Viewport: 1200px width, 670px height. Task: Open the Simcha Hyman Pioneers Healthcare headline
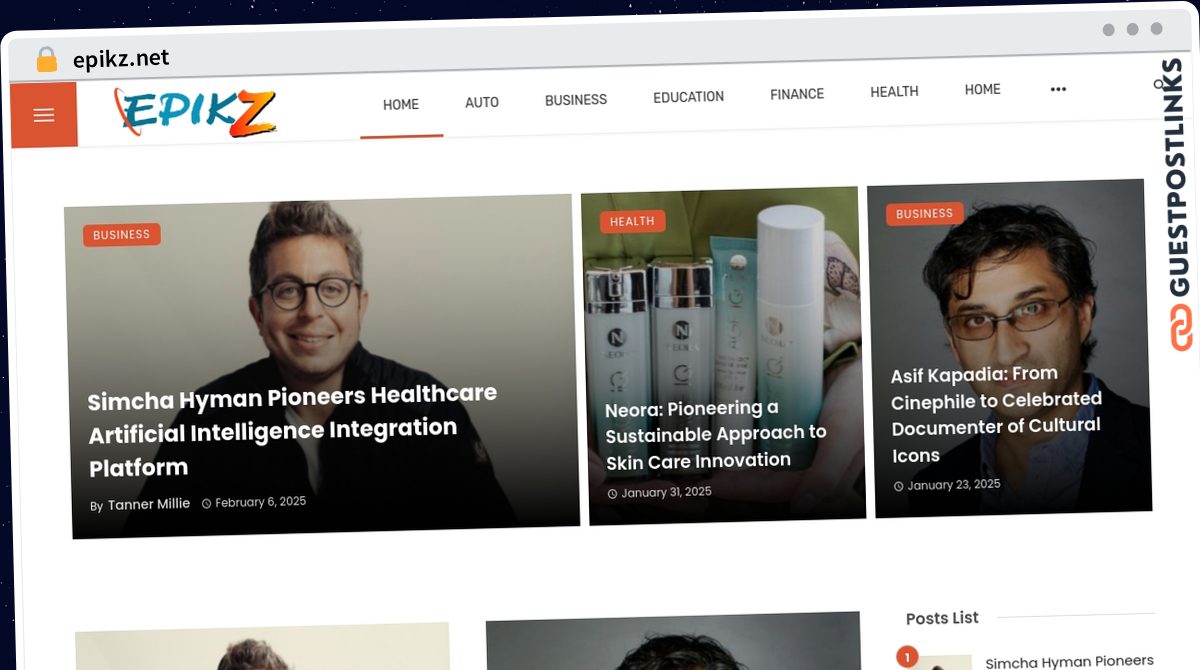[x=291, y=431]
